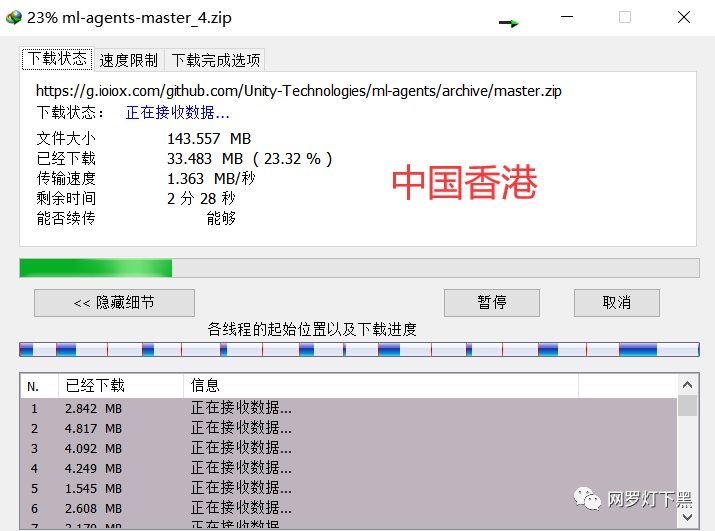Click the scrollbar up arrow in thread list

[x=688, y=385]
